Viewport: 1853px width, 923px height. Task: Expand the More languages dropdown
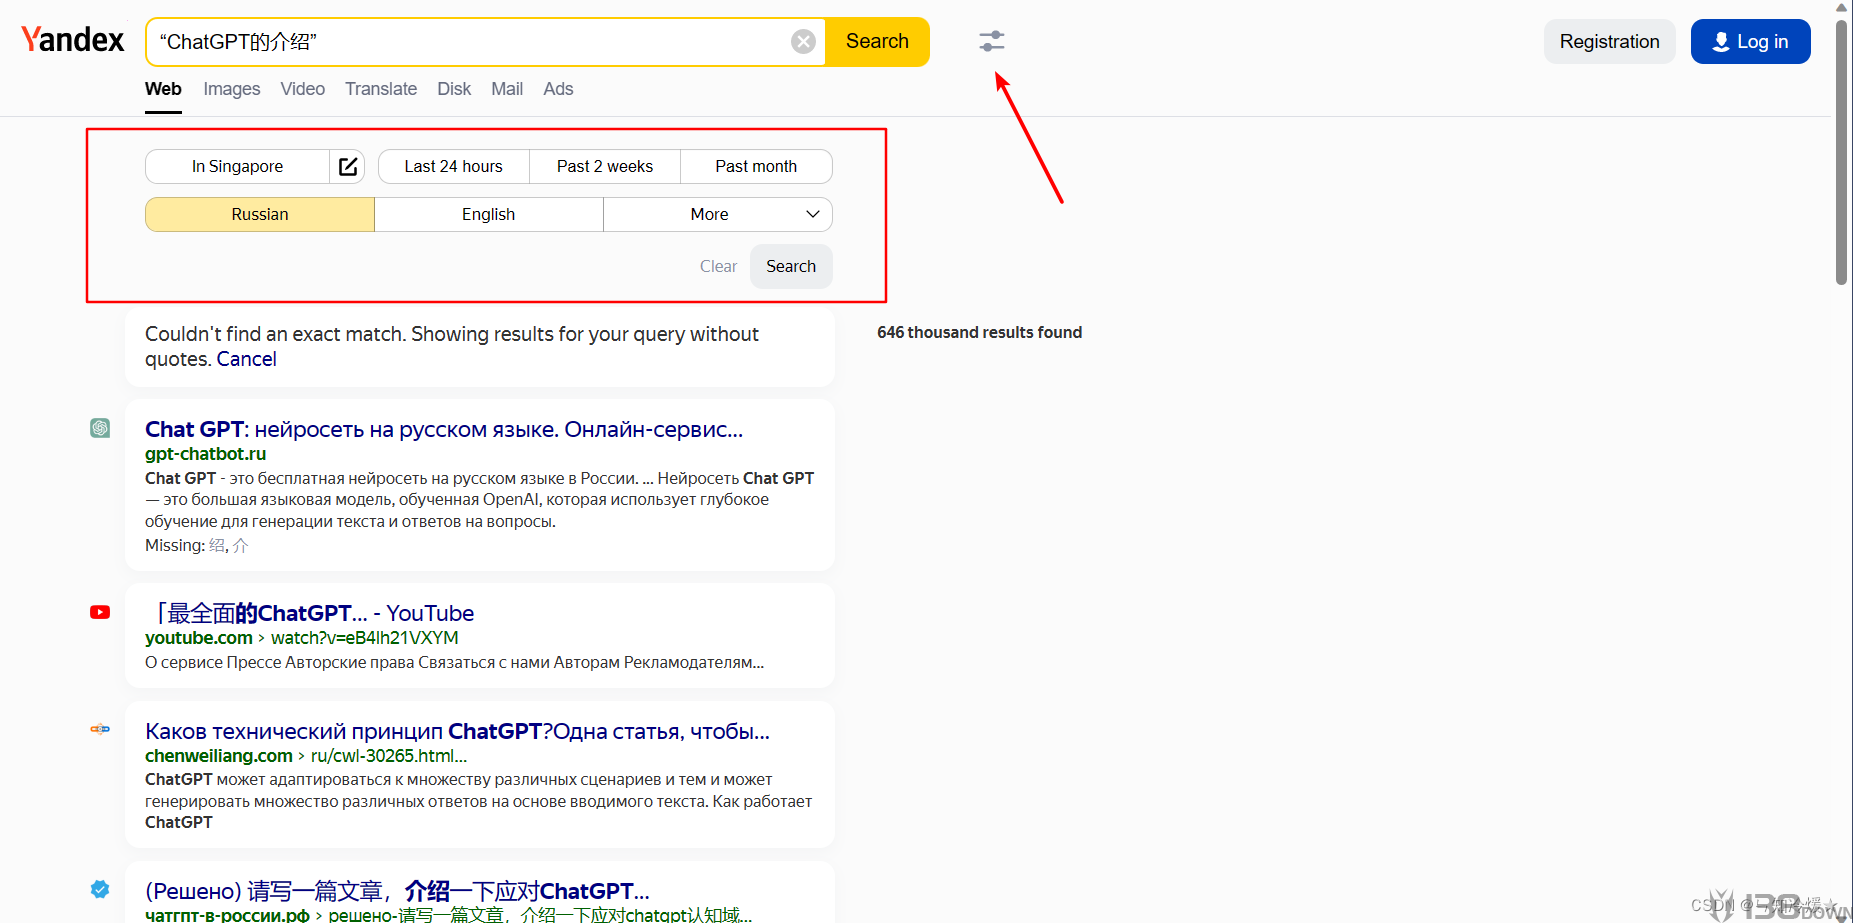tap(718, 214)
